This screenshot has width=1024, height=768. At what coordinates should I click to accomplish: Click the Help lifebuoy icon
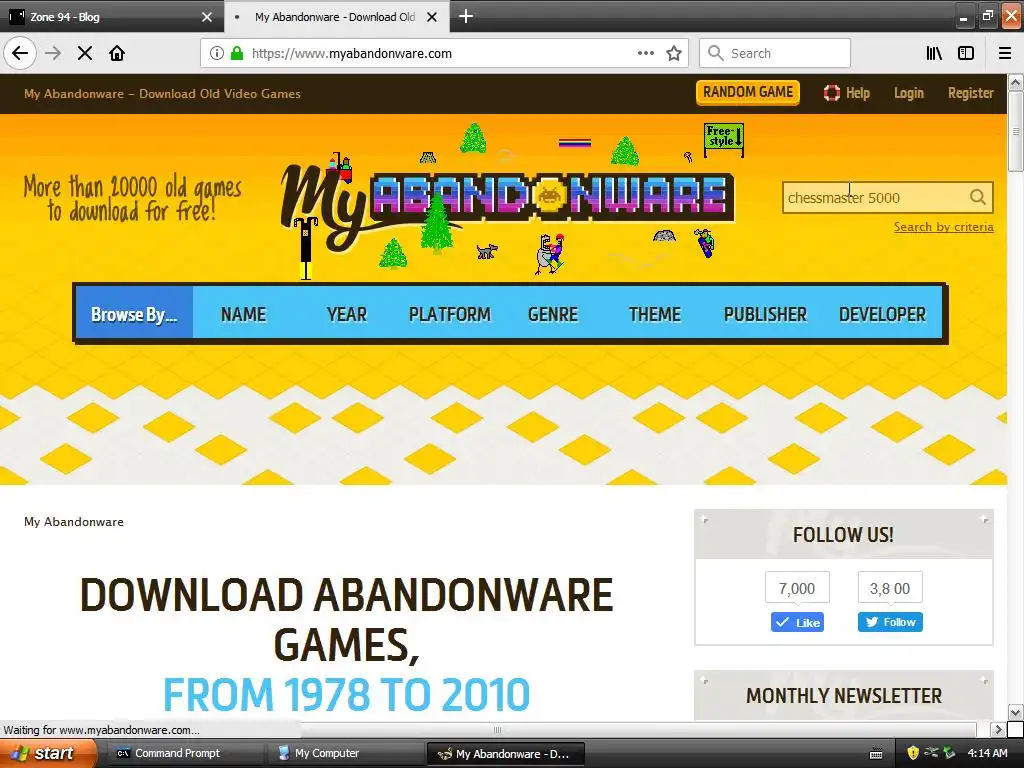[x=831, y=93]
